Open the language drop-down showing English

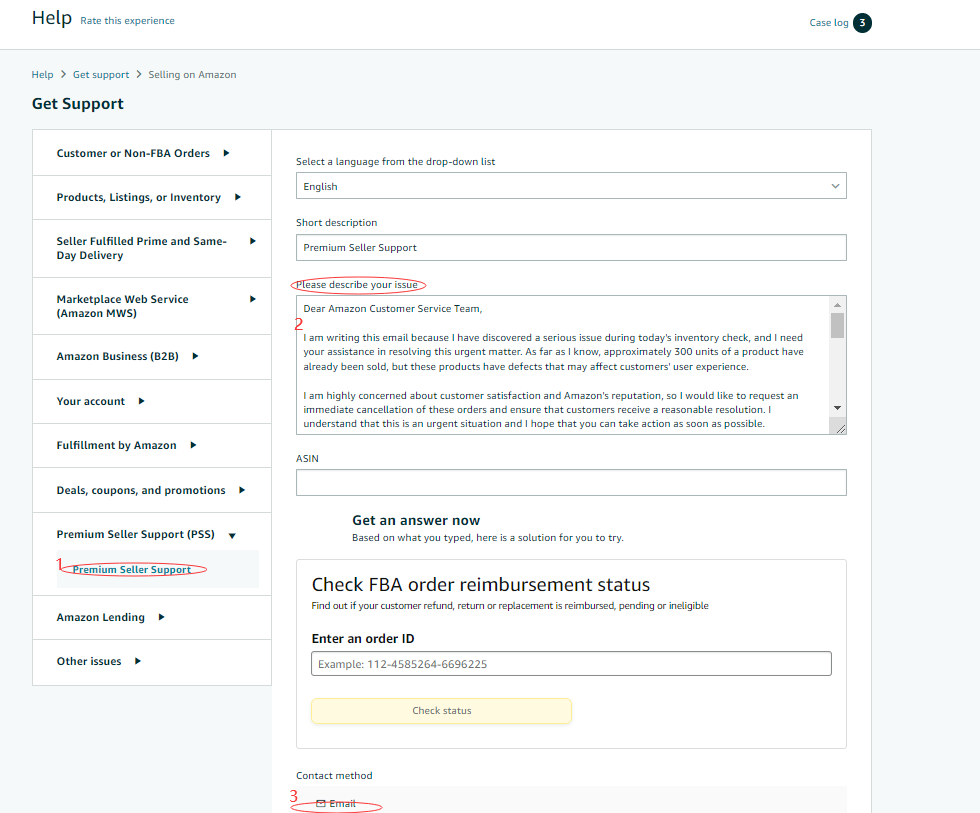tap(571, 186)
